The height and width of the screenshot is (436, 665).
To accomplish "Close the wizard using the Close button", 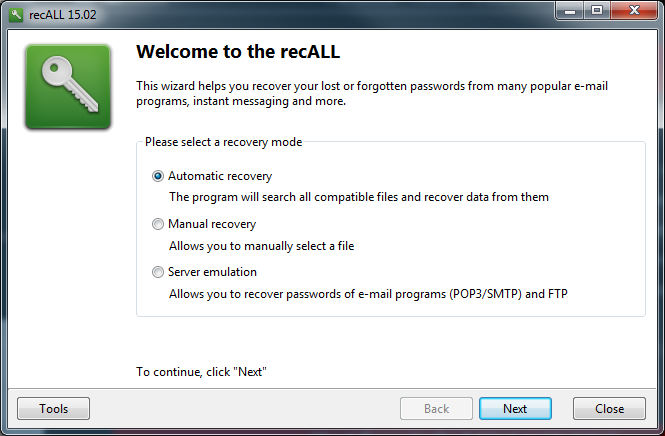I will coord(609,408).
